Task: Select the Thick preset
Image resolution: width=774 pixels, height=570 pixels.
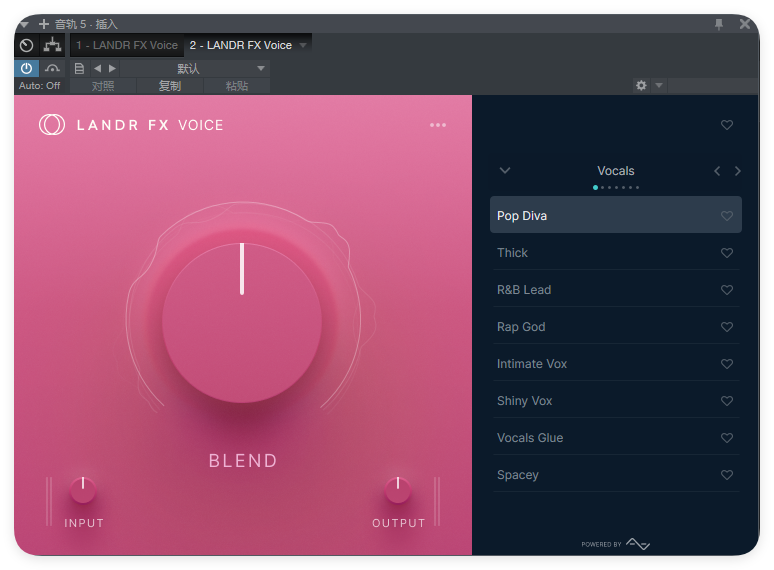Action: 616,253
